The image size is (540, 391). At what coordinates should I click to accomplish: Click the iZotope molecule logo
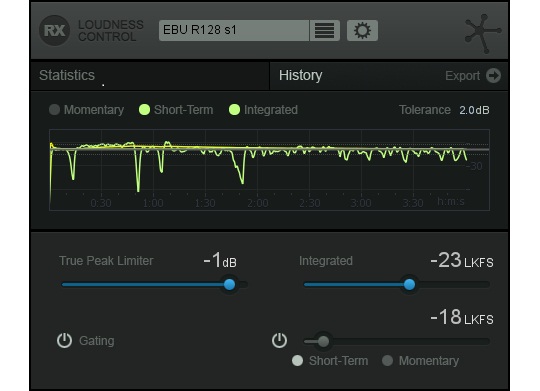click(x=482, y=33)
